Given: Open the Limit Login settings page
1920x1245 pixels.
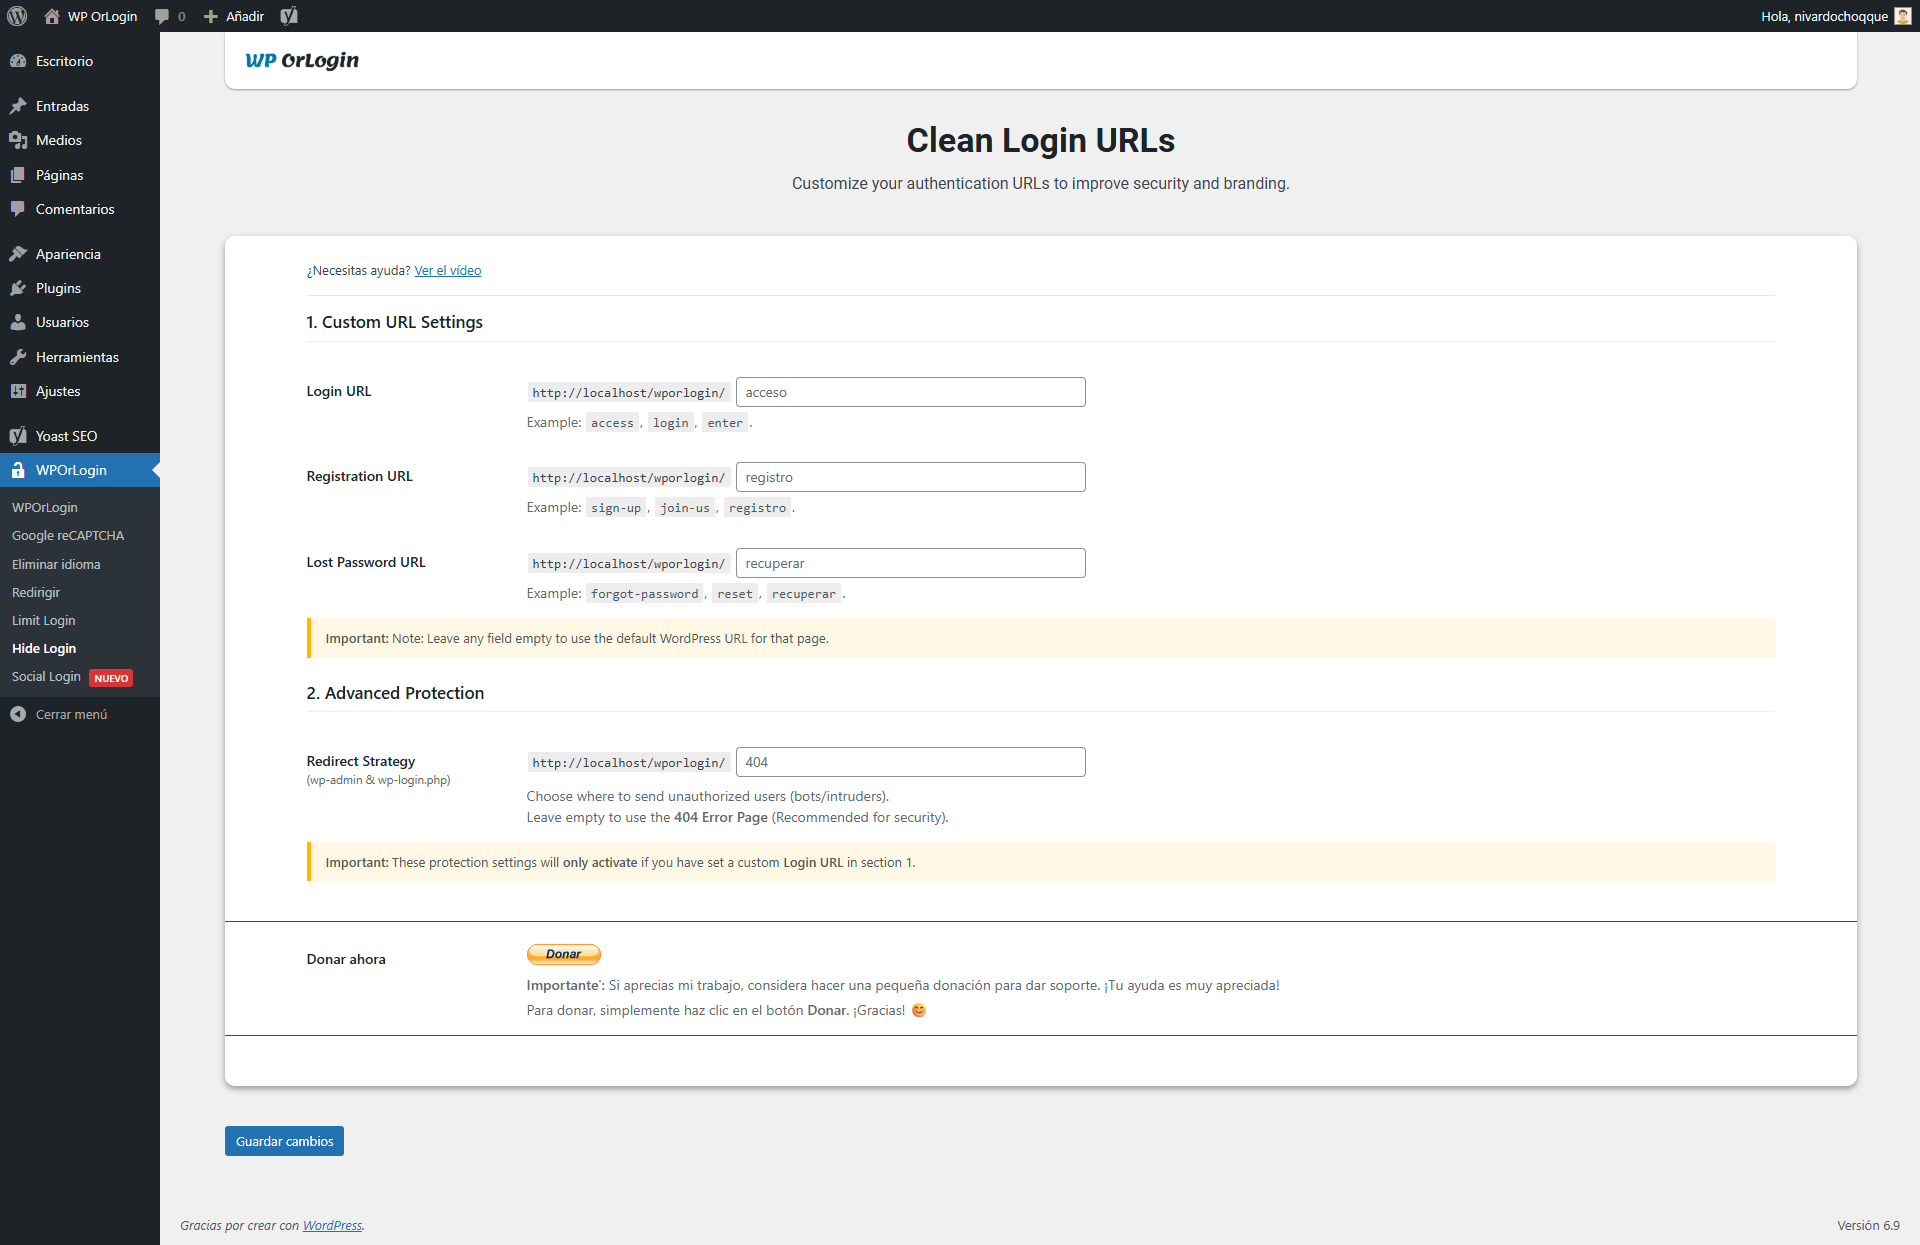Looking at the screenshot, I should 43,620.
